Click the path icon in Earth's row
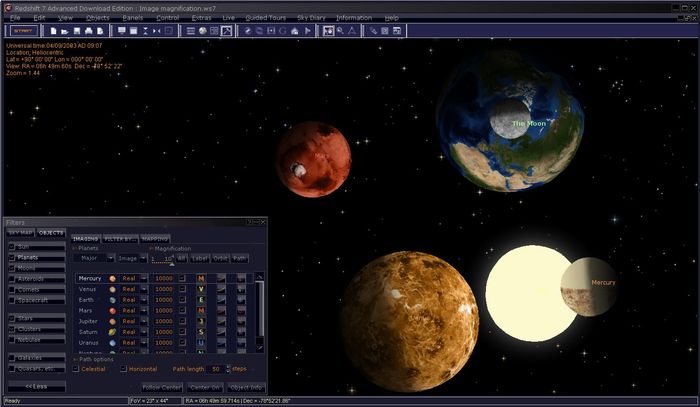700x407 pixels. click(241, 300)
